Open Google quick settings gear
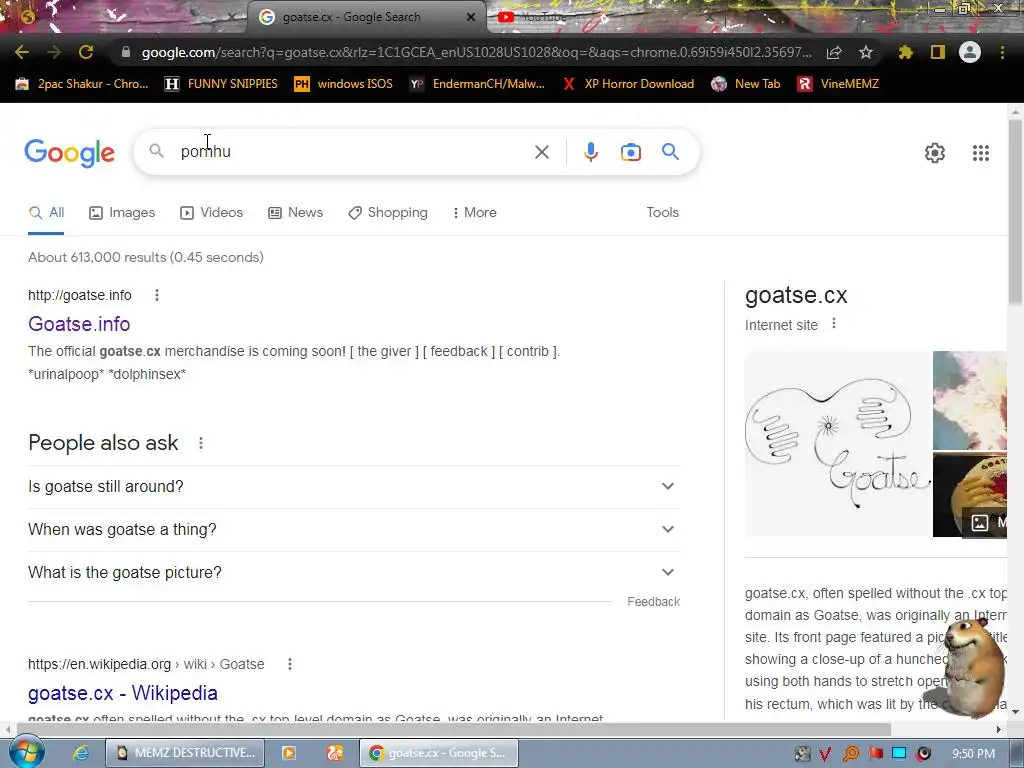This screenshot has height=768, width=1024. pos(935,153)
